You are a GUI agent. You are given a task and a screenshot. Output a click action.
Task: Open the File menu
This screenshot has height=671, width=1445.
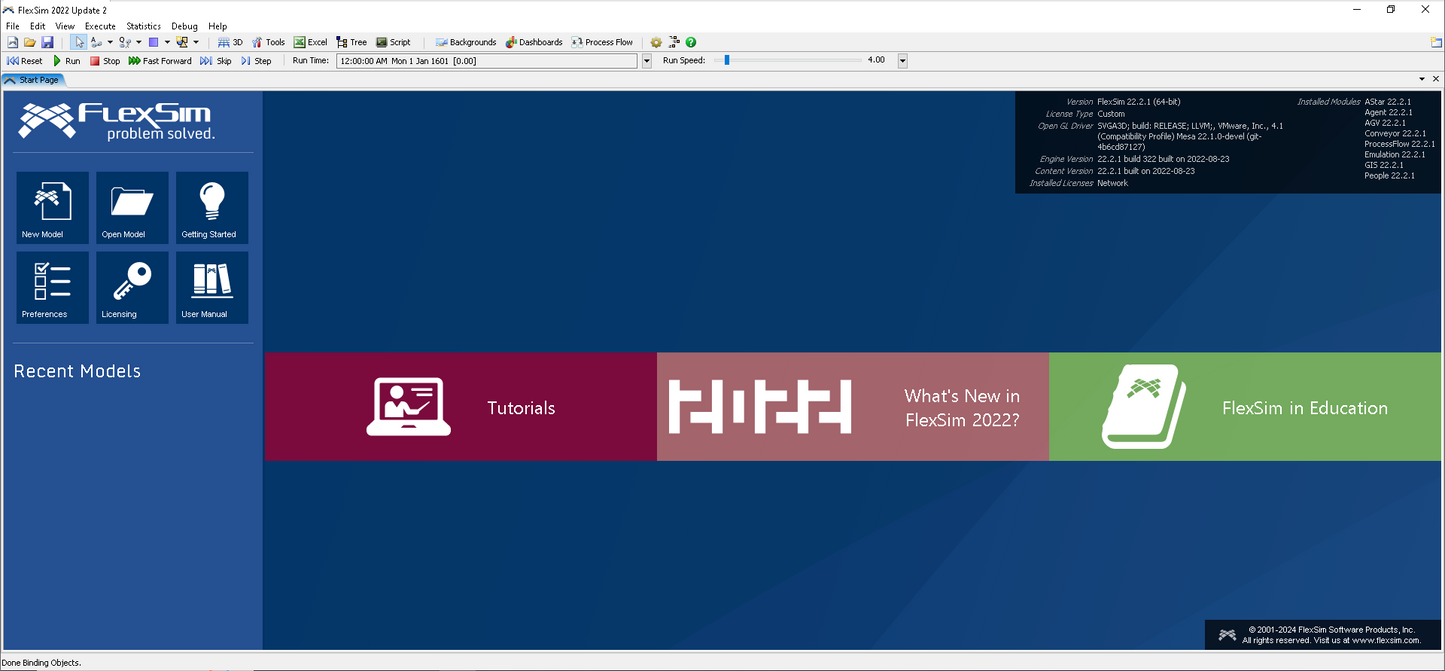click(13, 26)
